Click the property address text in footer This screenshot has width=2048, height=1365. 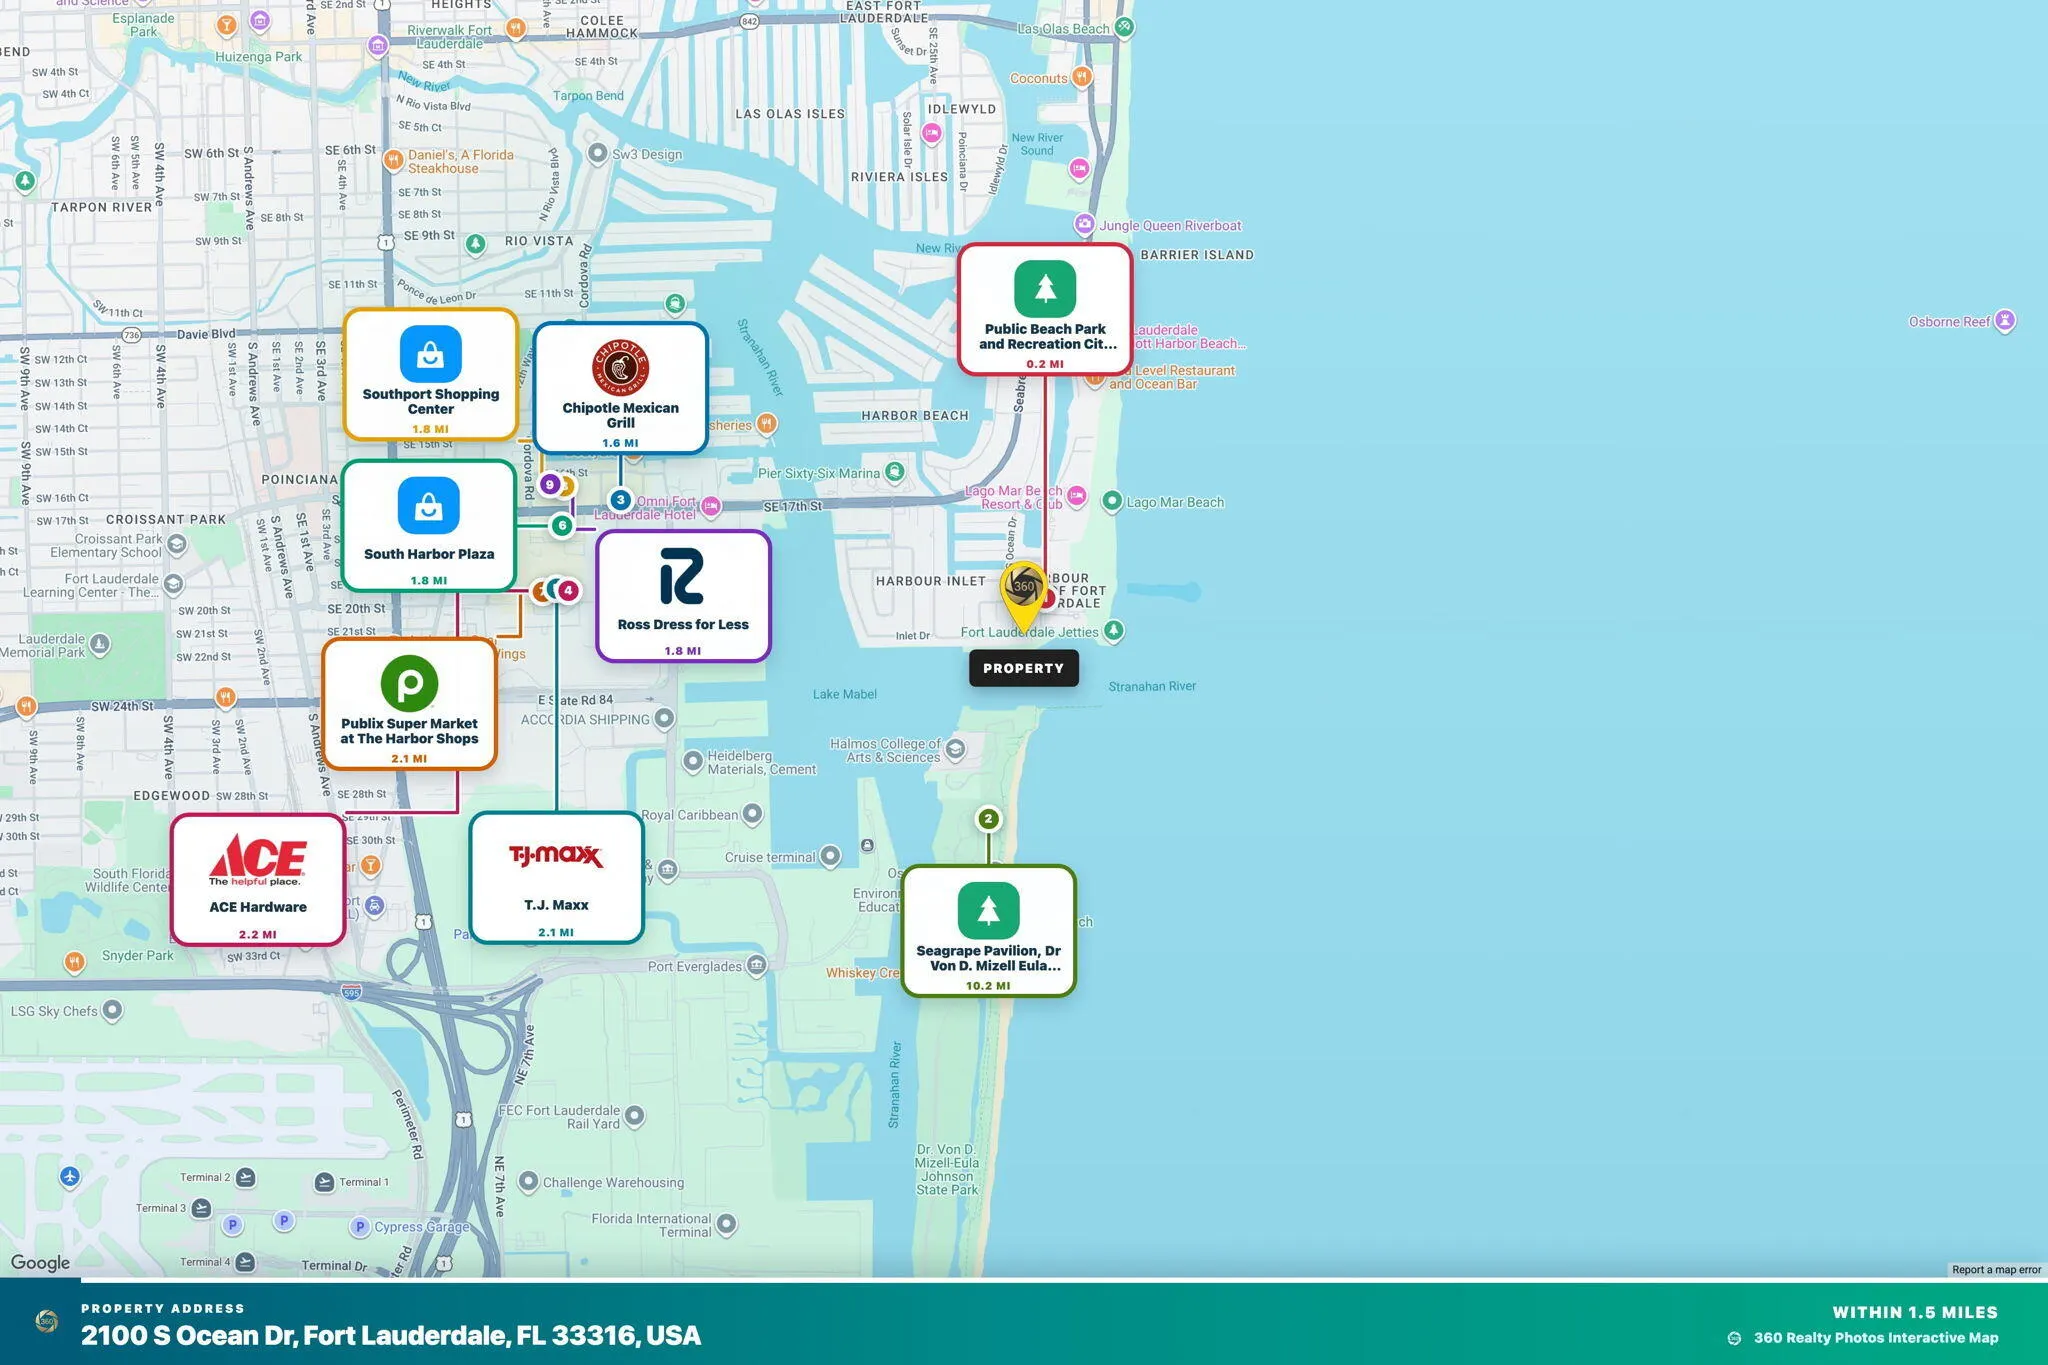coord(391,1335)
